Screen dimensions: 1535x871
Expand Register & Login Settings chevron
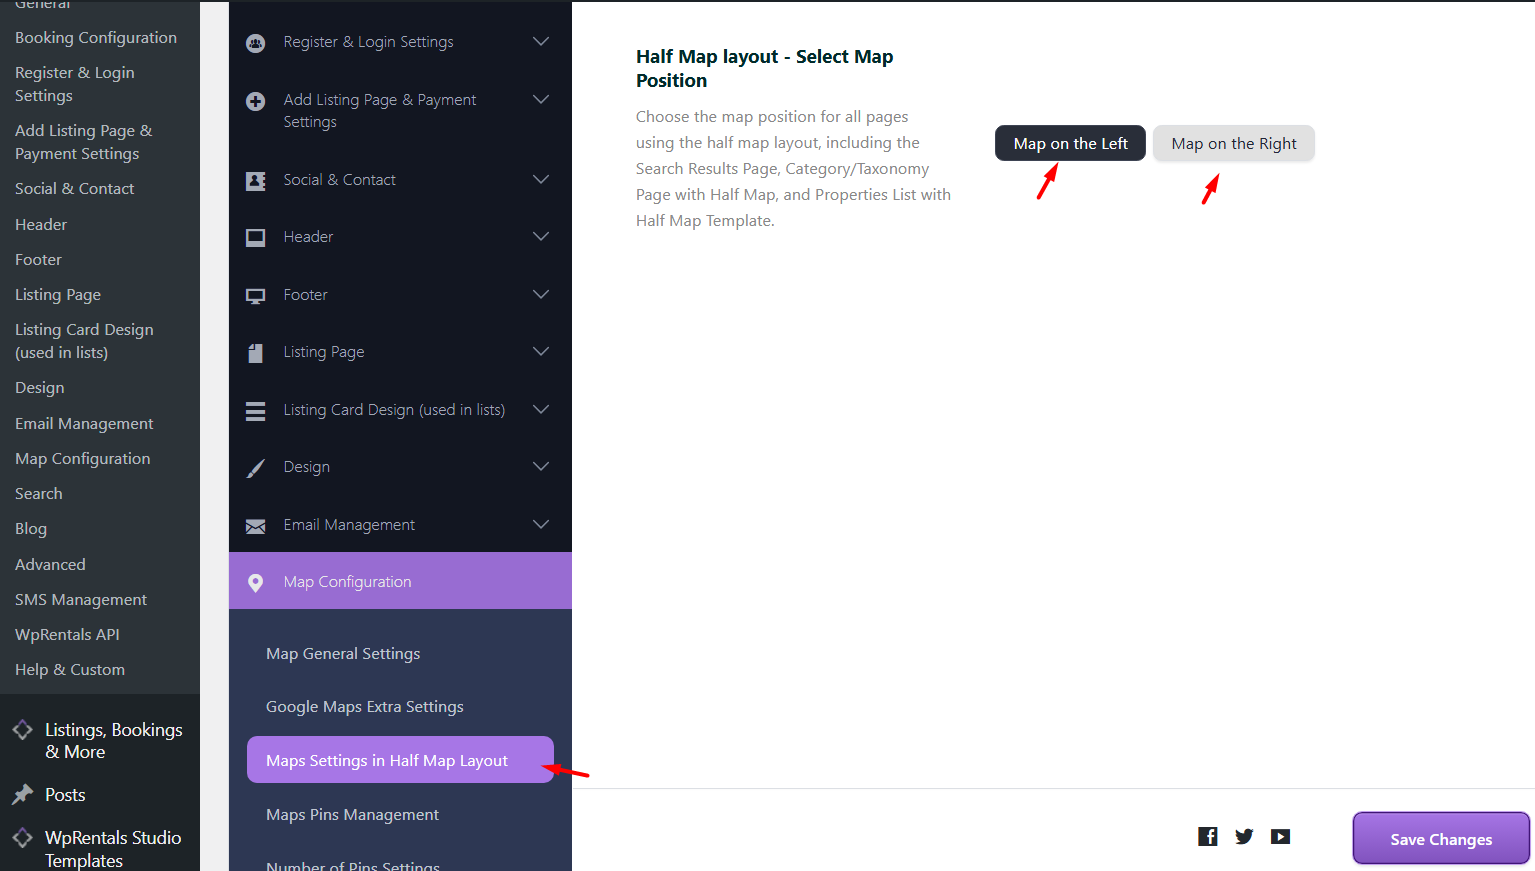tap(541, 42)
